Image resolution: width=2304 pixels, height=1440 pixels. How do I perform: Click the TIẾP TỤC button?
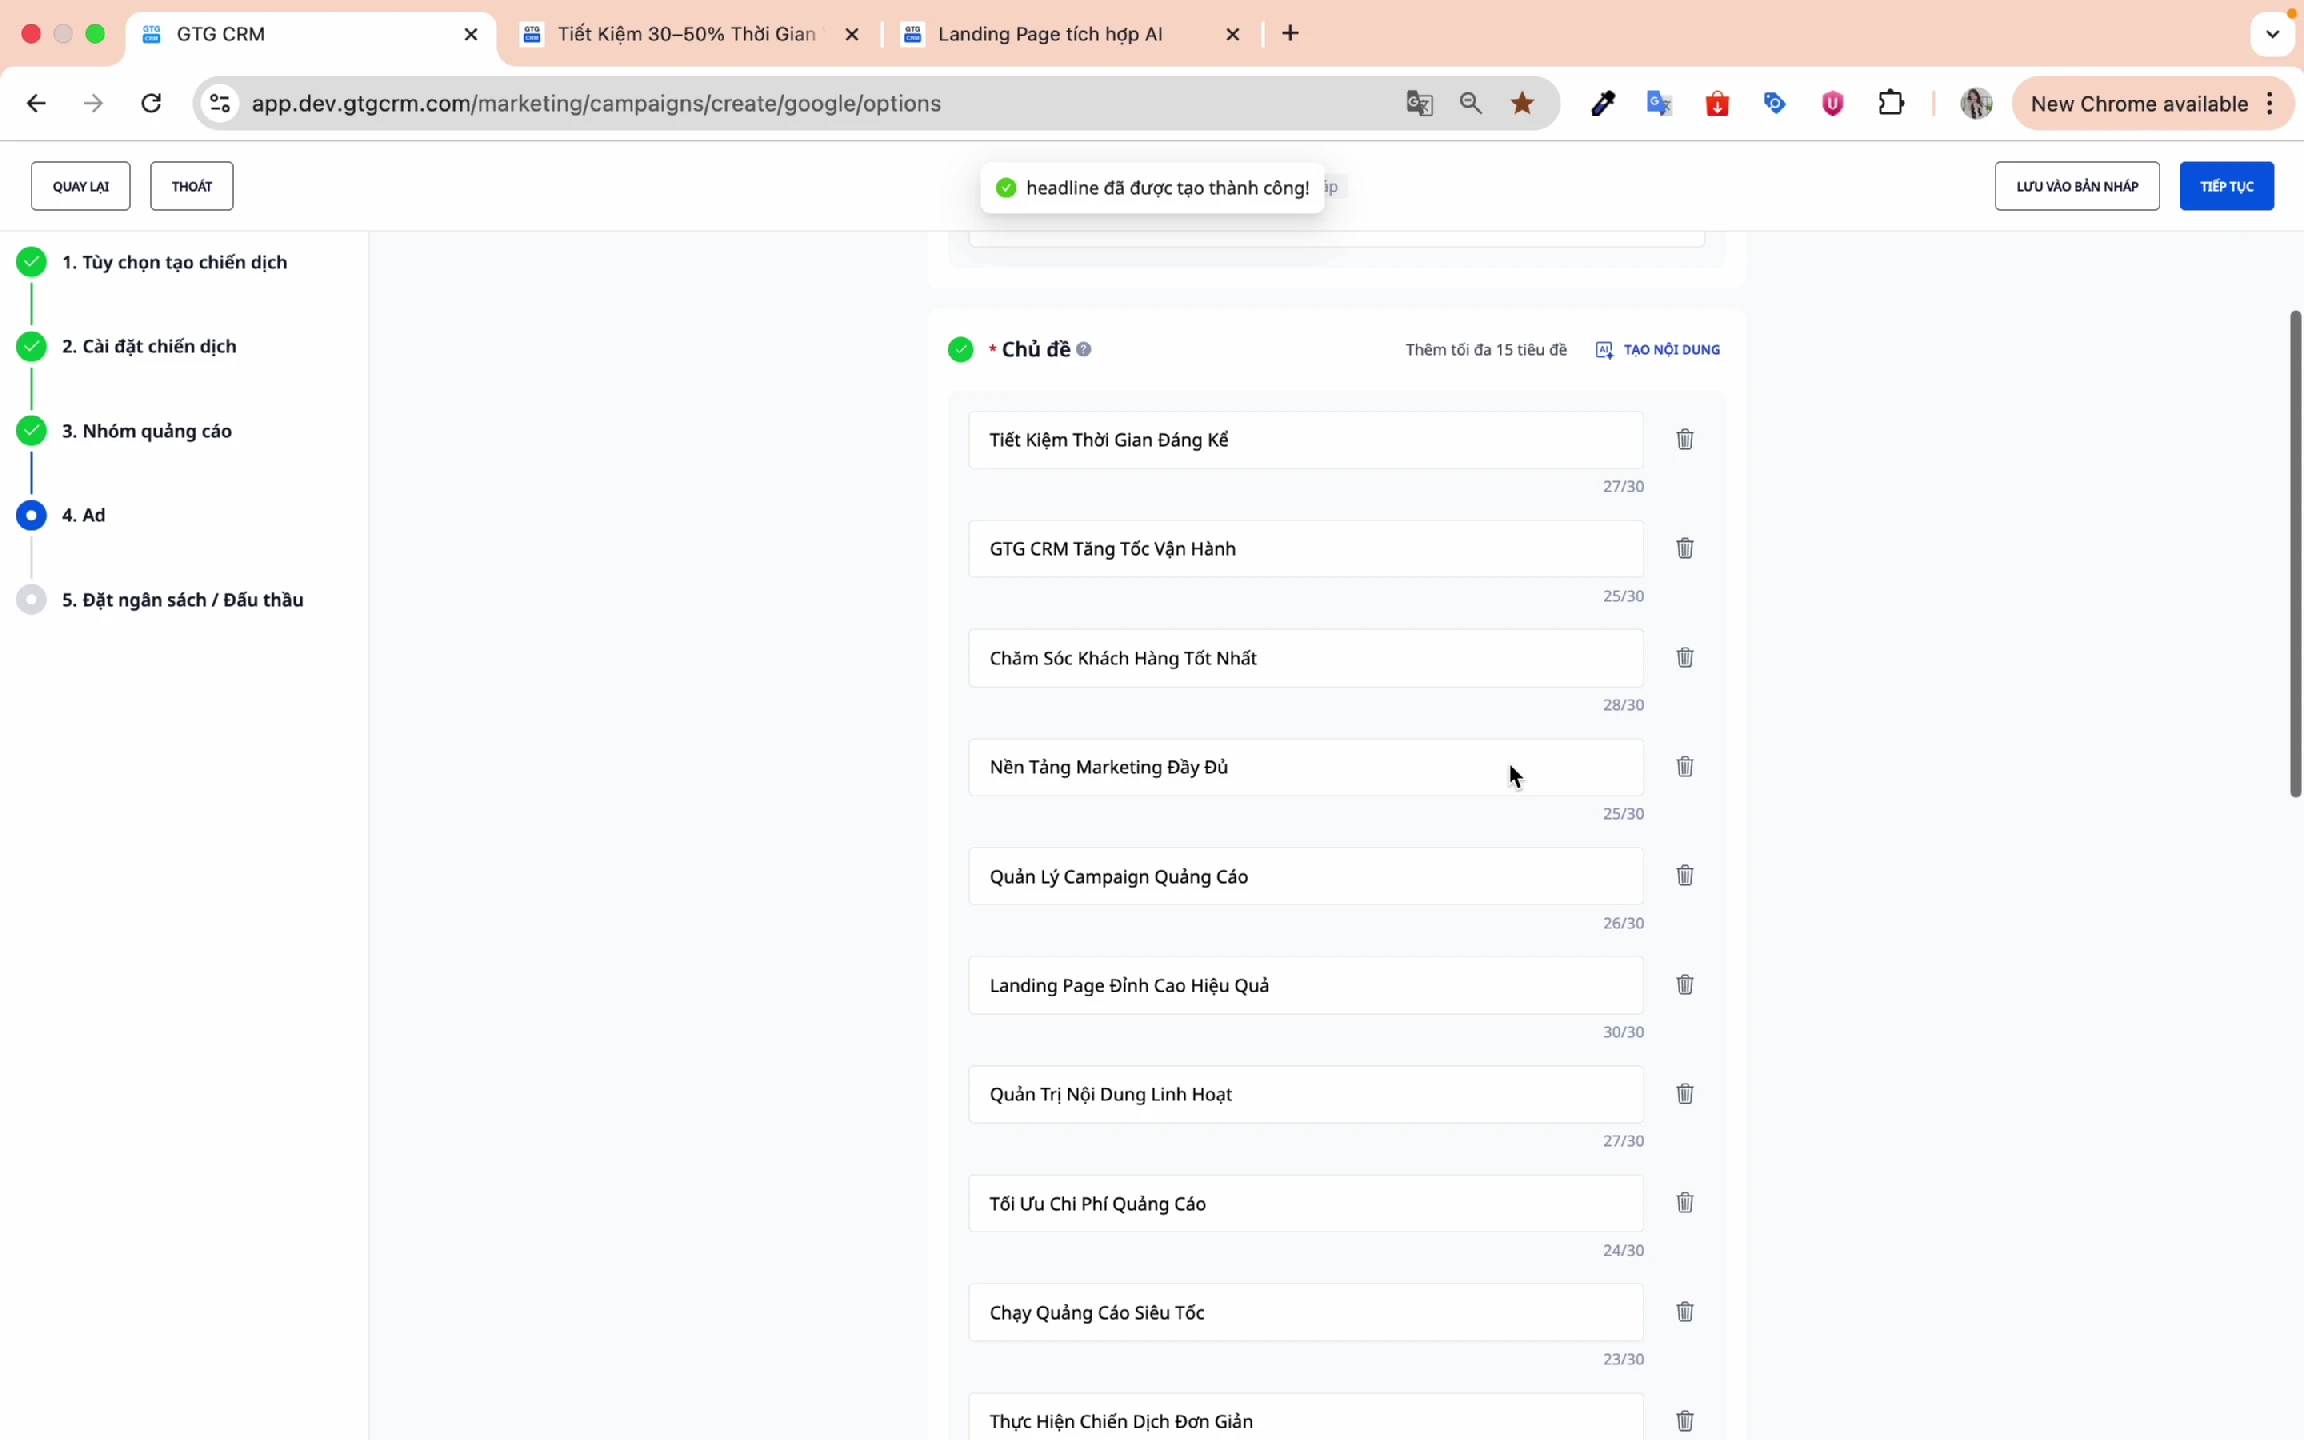pyautogui.click(x=2226, y=187)
